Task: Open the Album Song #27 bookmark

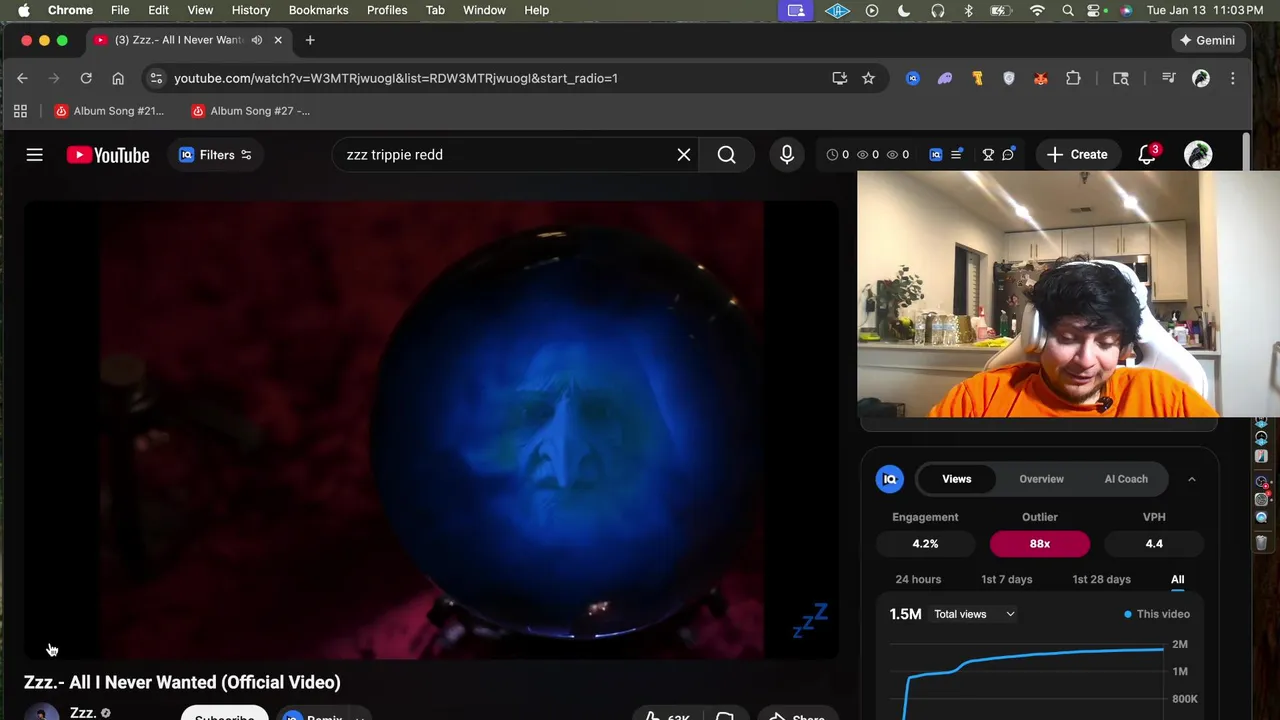Action: click(251, 111)
